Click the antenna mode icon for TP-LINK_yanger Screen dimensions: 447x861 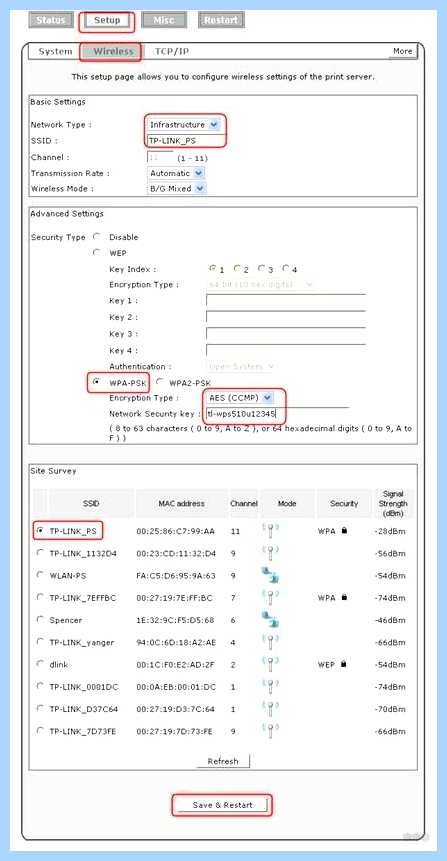[270, 642]
